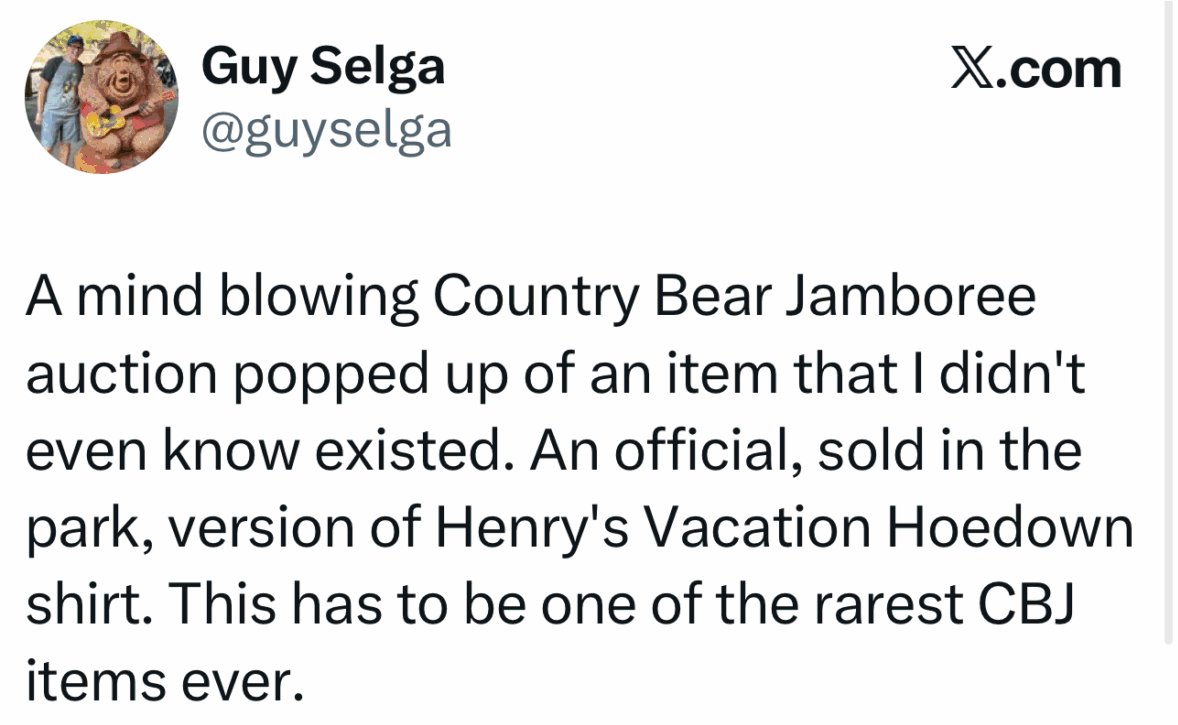
Task: Click the X.com source label
Action: [x=1035, y=70]
